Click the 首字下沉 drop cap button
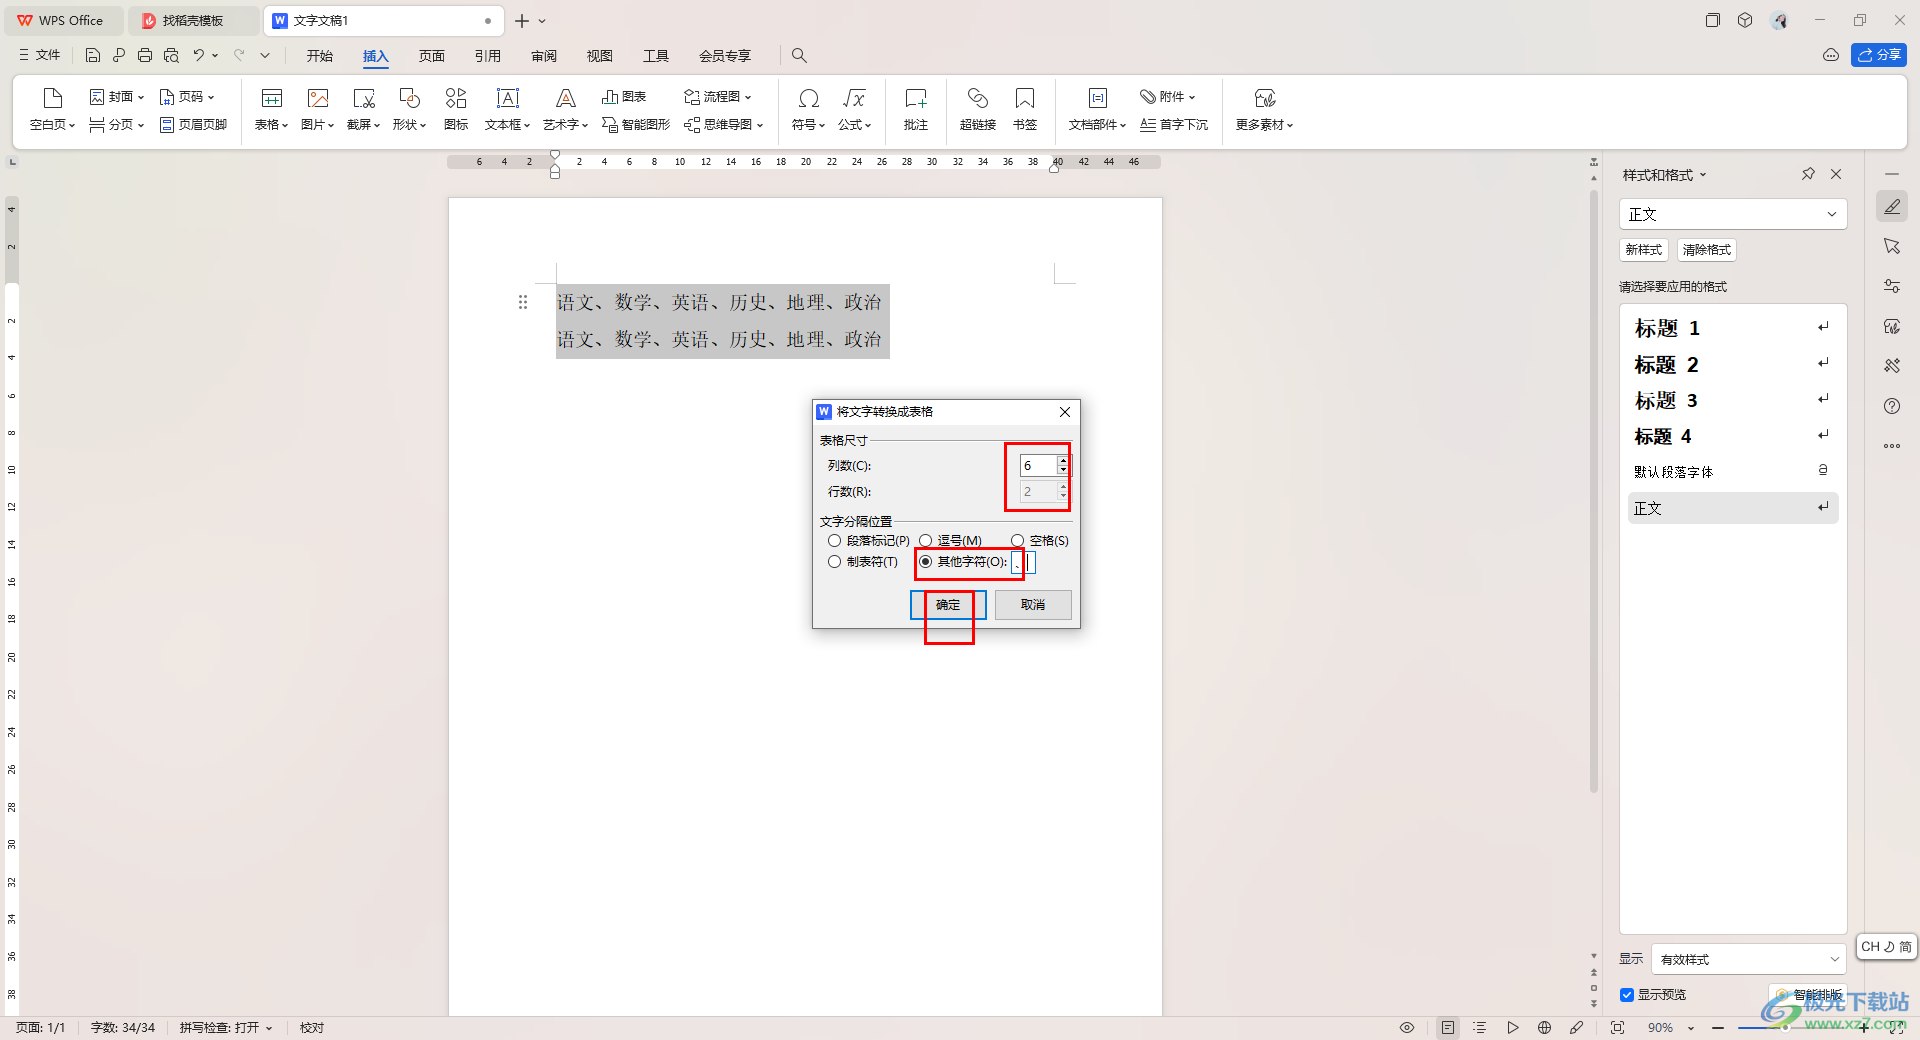This screenshot has height=1040, width=1920. 1174,125
